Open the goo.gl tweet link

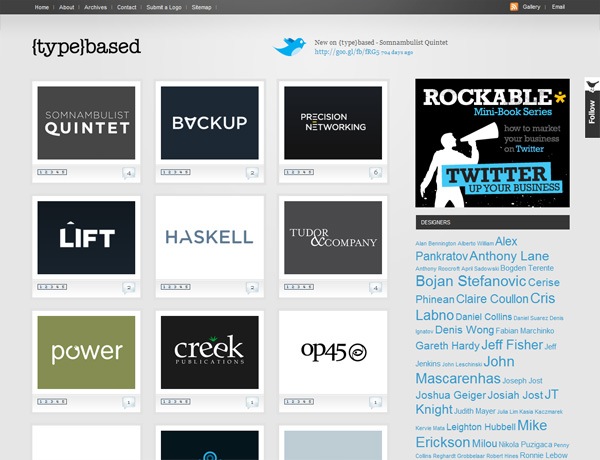(x=347, y=52)
